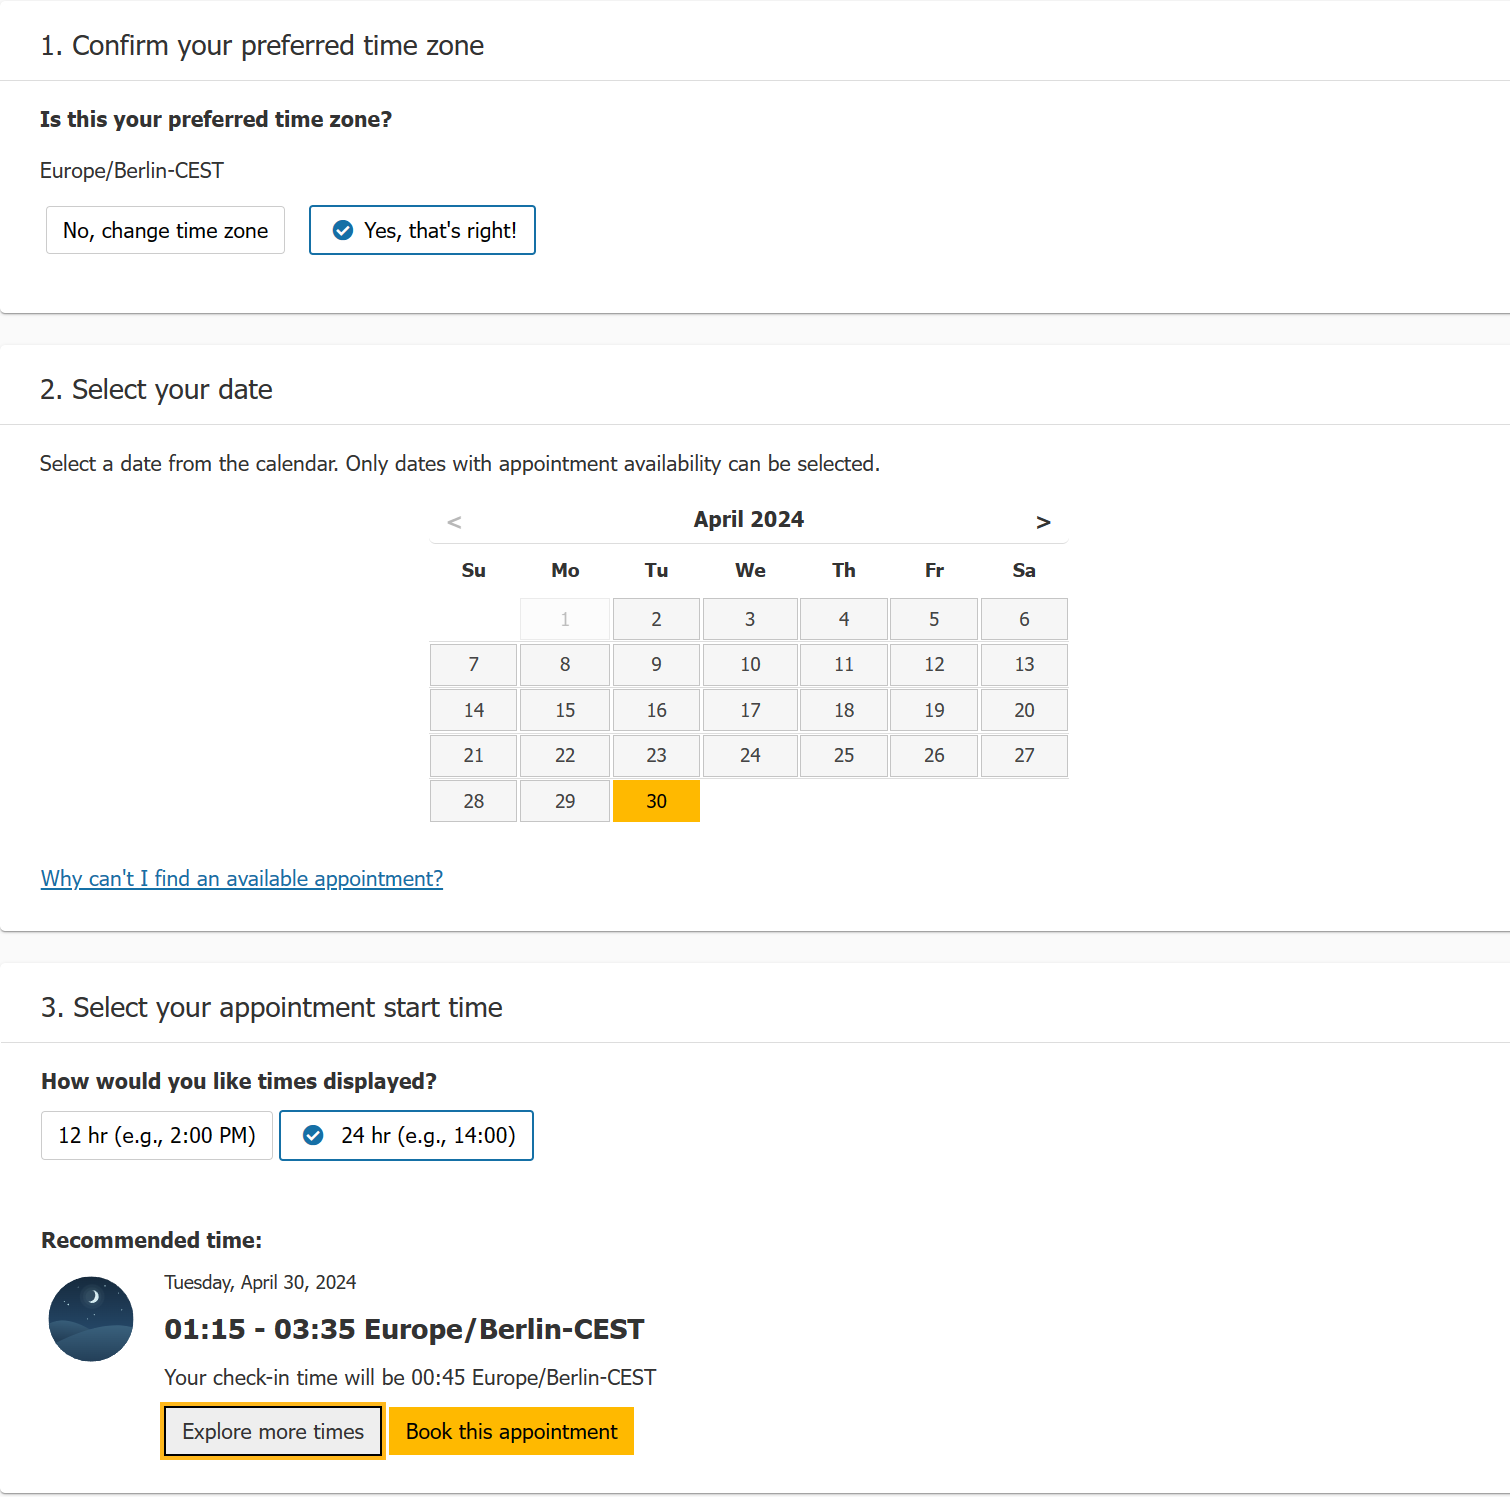
Task: Pick April 2 from the calendar
Action: 656,618
